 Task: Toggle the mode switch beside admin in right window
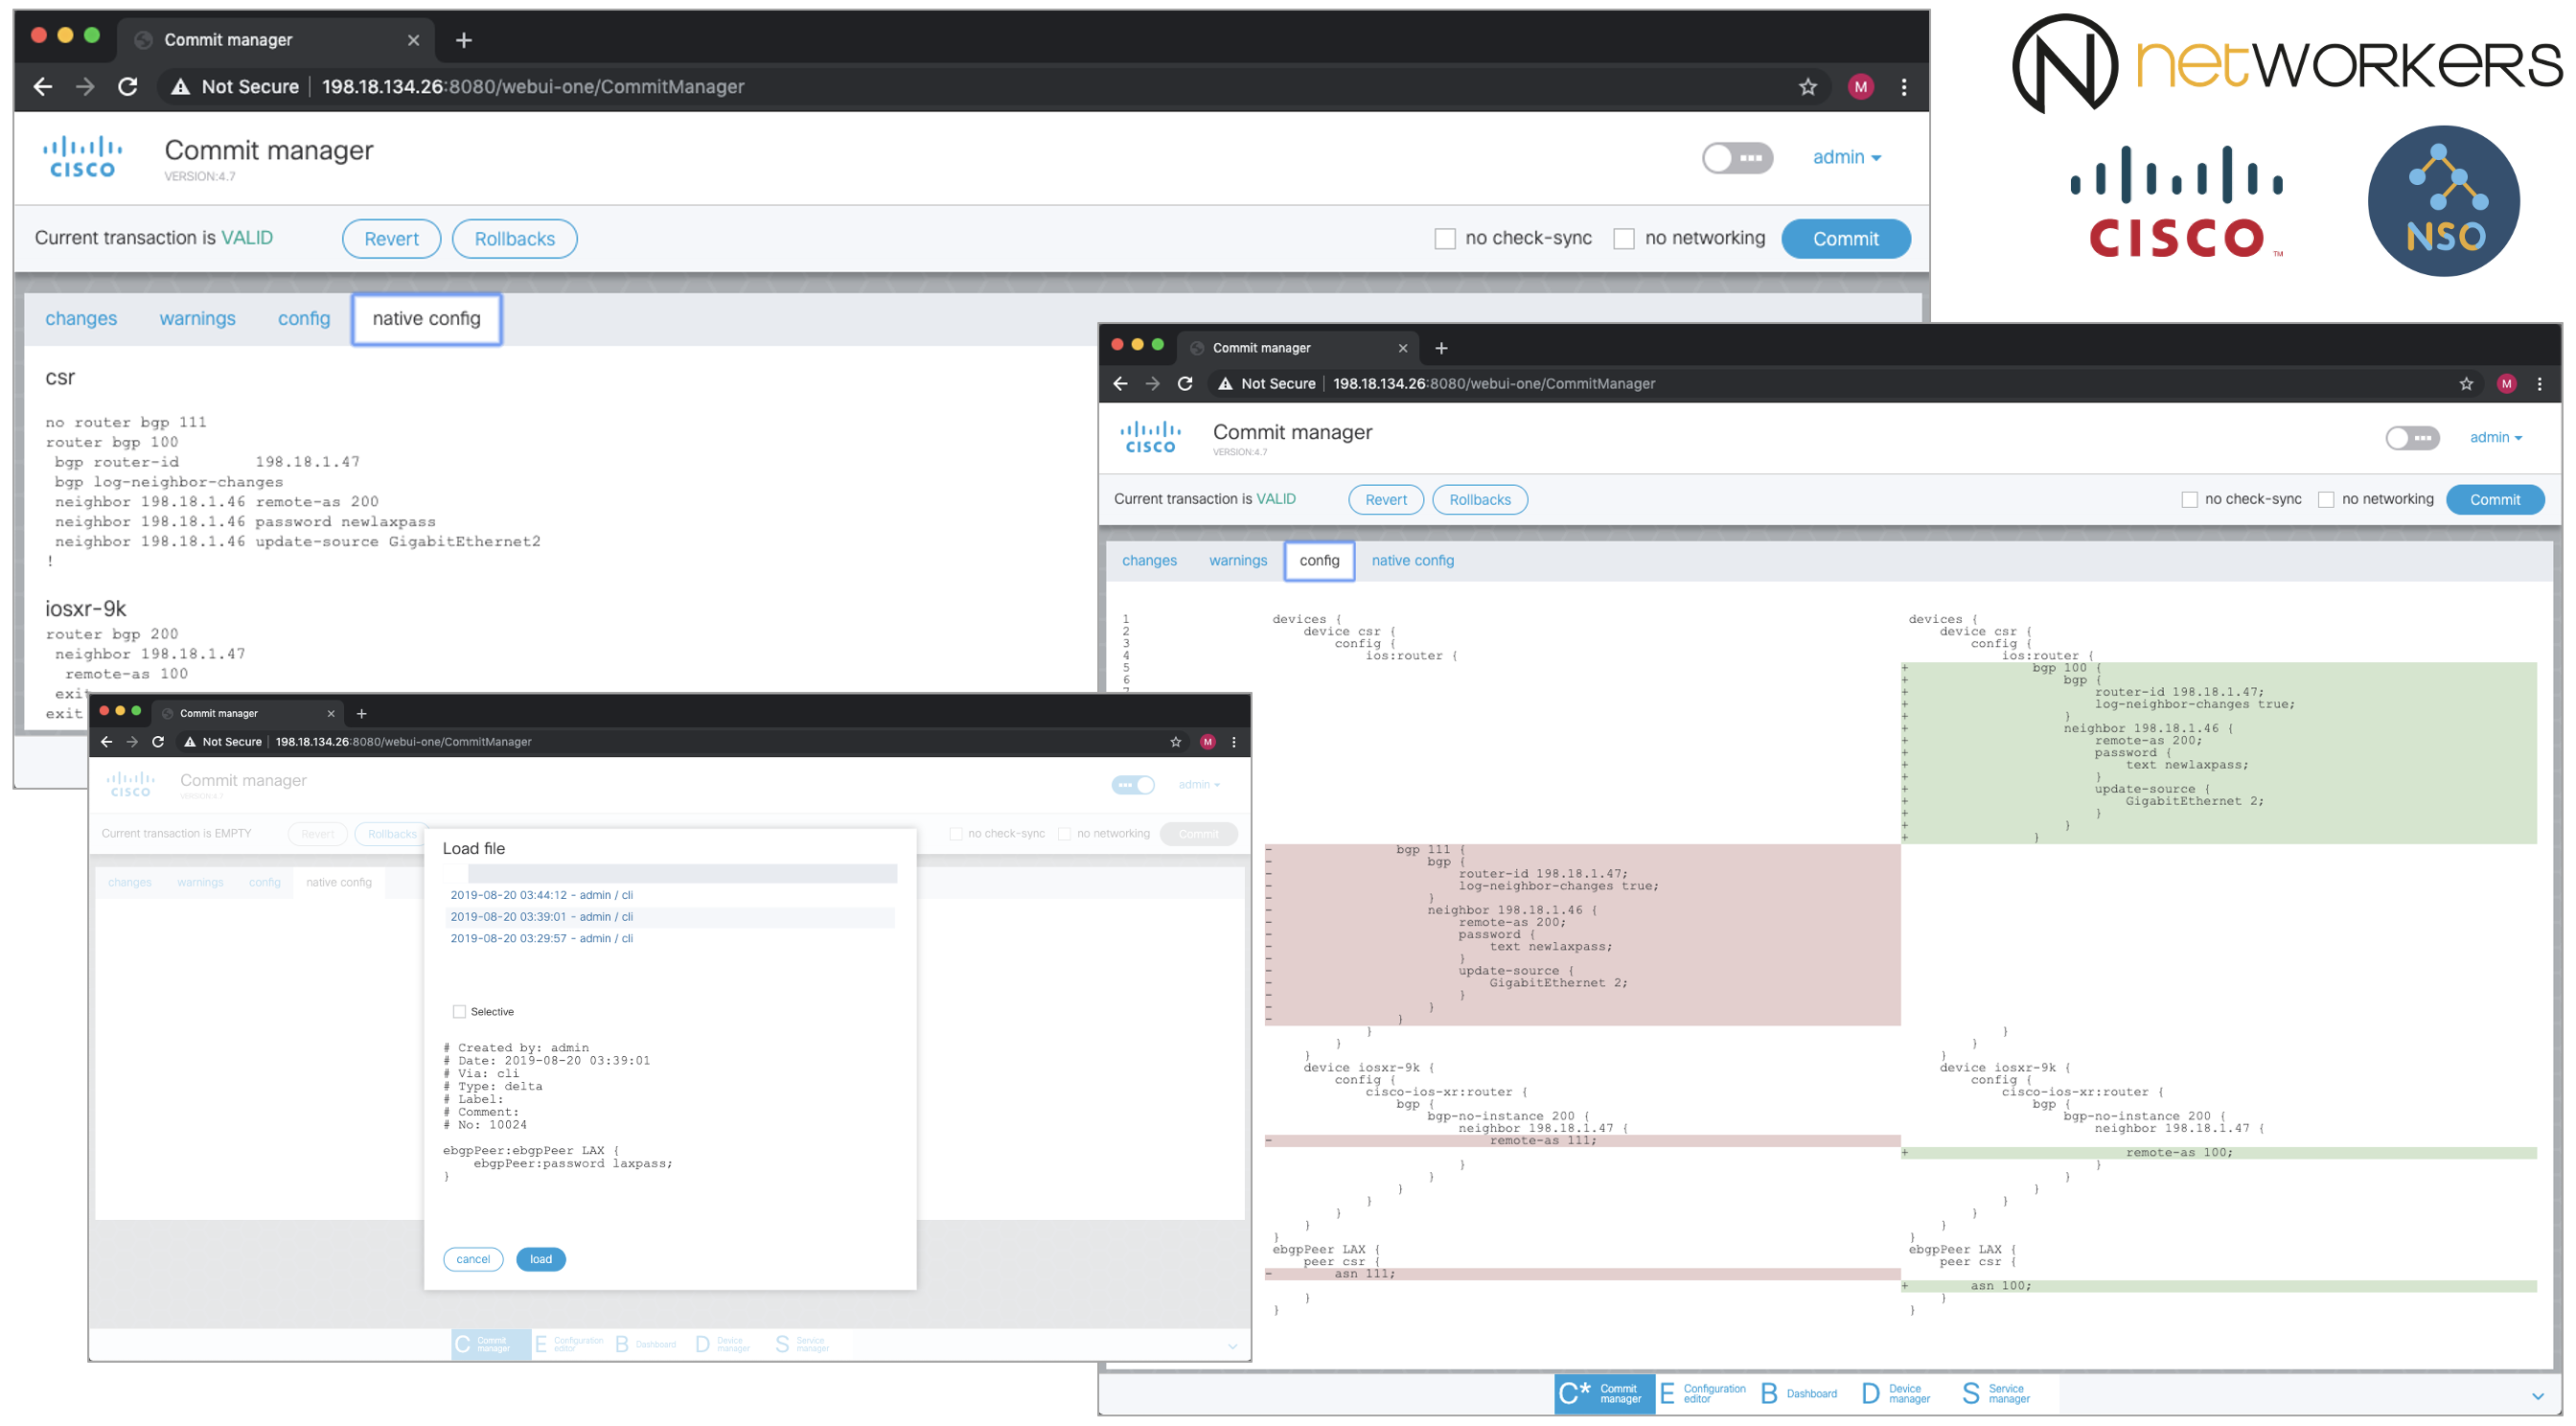[2412, 438]
